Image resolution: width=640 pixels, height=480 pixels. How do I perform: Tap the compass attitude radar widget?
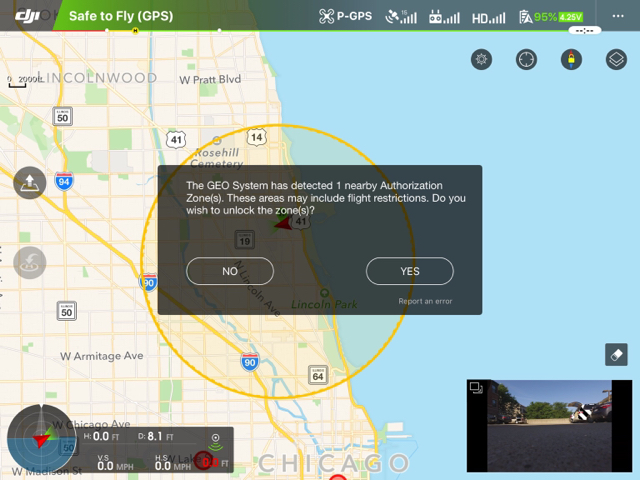(41, 439)
